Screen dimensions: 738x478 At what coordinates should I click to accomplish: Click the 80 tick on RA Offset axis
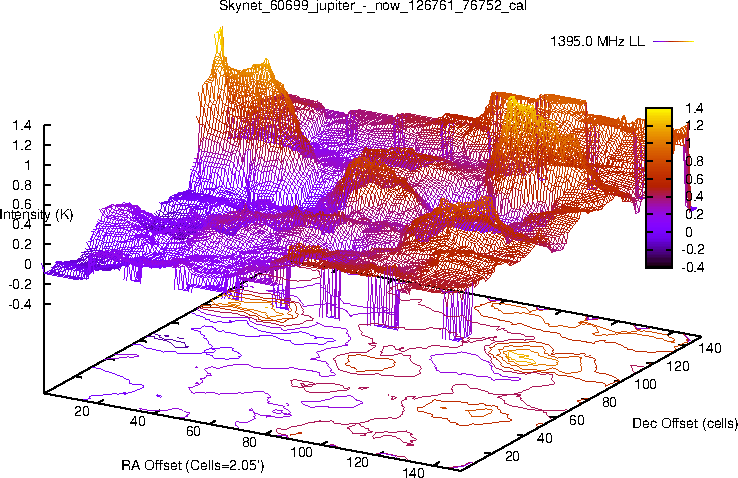click(249, 442)
